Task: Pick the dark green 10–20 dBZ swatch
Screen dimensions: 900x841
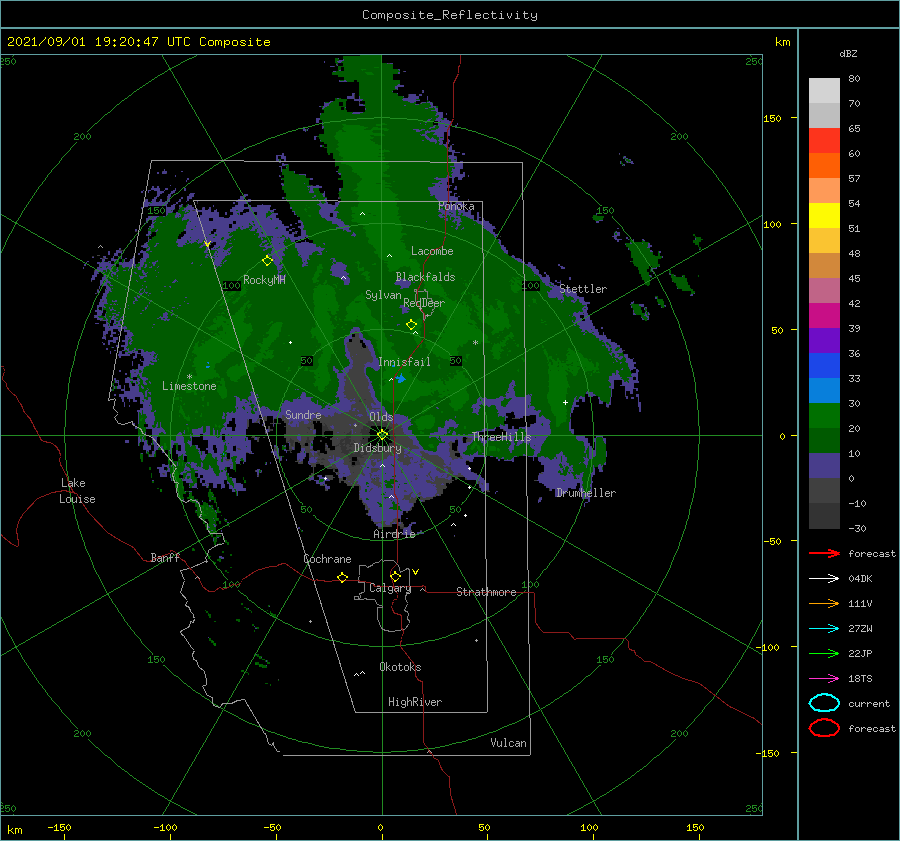Action: click(x=824, y=441)
